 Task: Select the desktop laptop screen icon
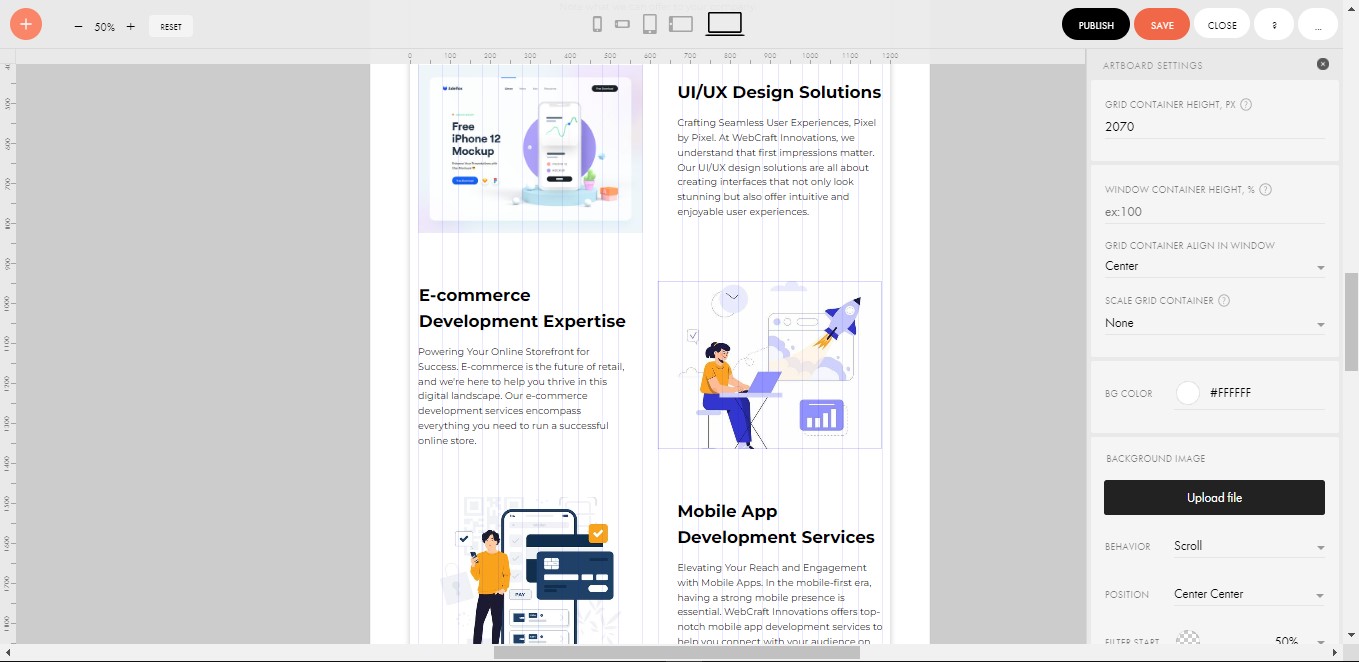(725, 24)
